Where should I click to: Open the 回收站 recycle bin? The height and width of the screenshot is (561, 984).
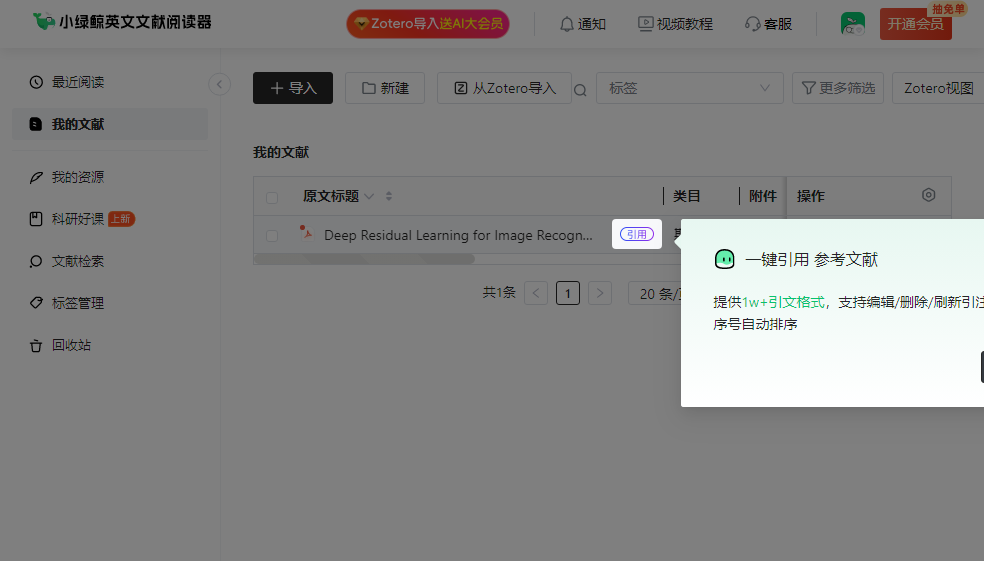point(110,345)
